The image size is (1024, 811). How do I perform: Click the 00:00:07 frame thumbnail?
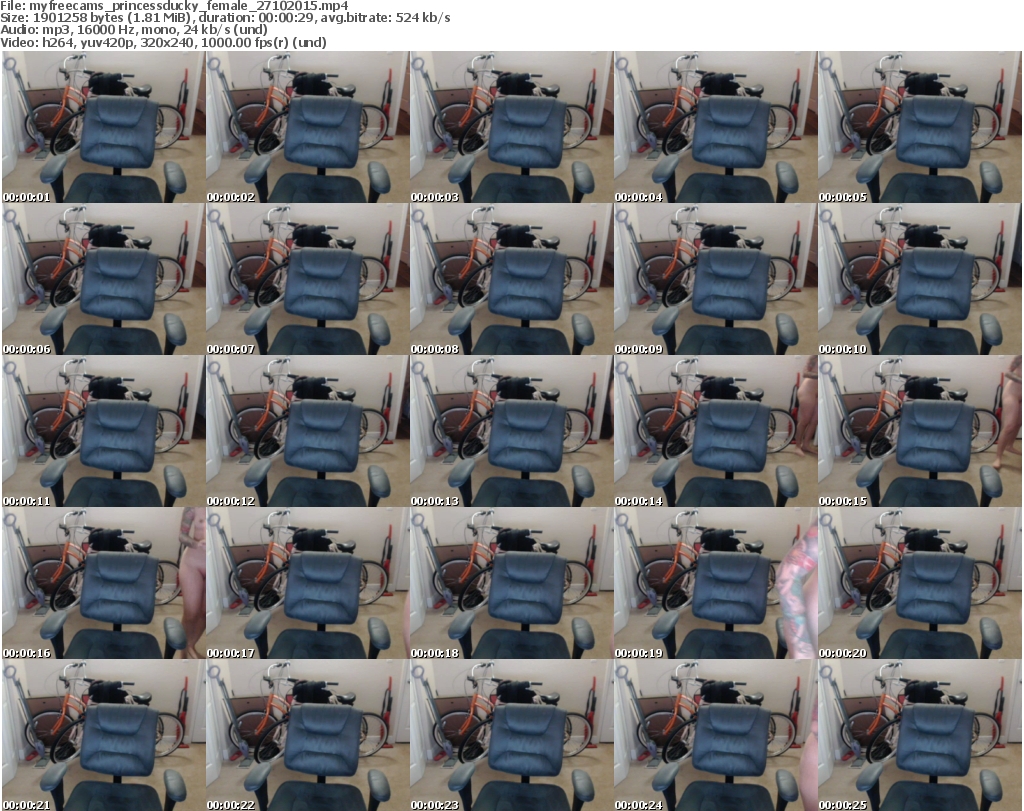[x=308, y=279]
